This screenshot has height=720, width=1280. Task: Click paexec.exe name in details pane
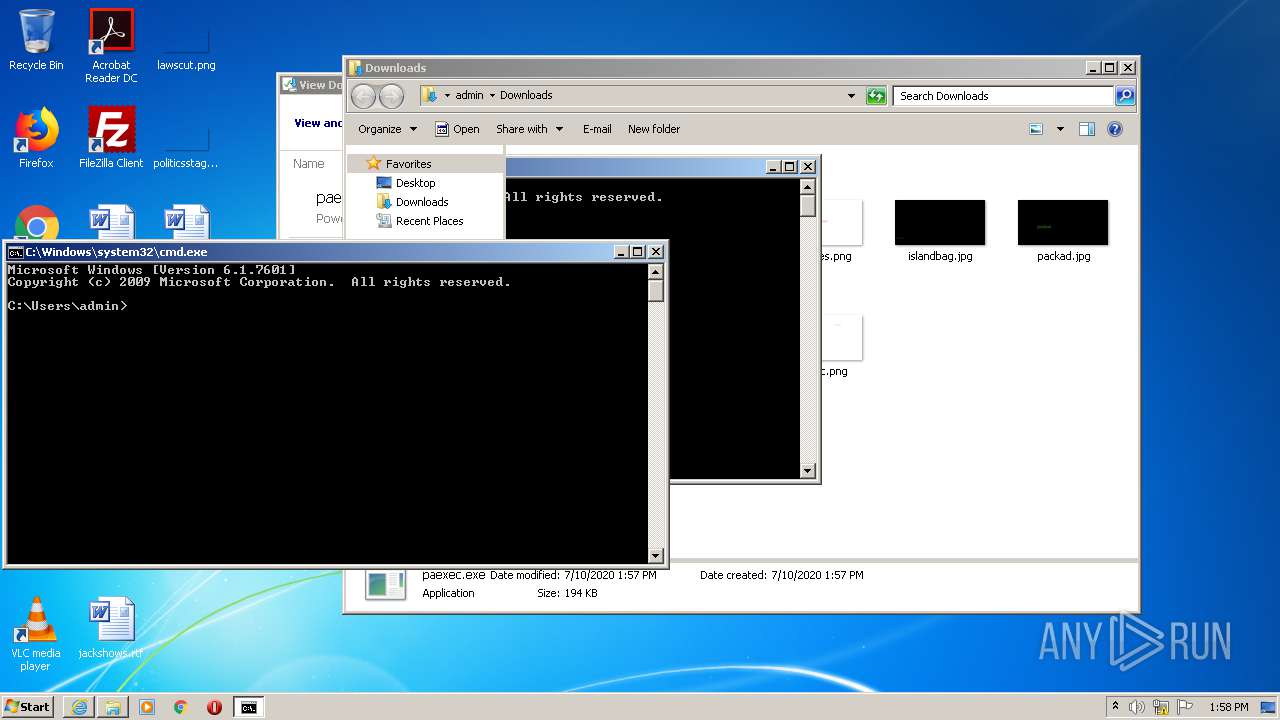(453, 575)
